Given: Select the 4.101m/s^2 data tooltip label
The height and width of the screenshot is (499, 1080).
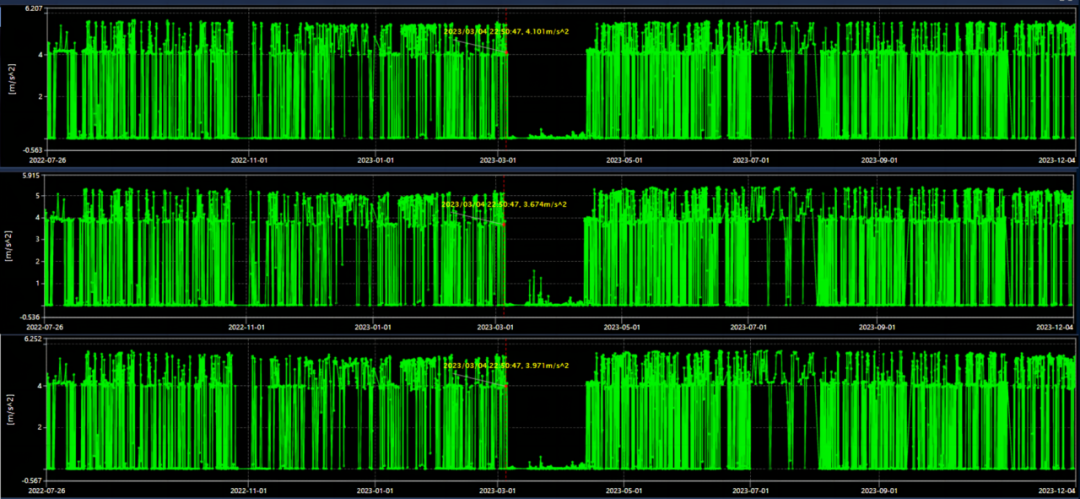Looking at the screenshot, I should [x=505, y=31].
